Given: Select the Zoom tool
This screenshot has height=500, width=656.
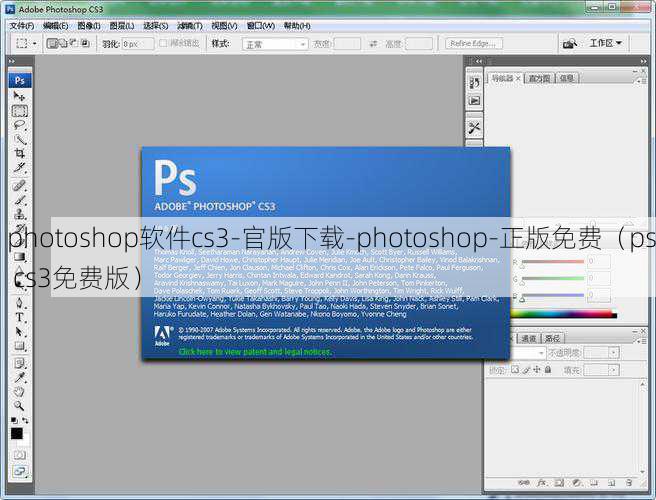Looking at the screenshot, I should pos(19,406).
